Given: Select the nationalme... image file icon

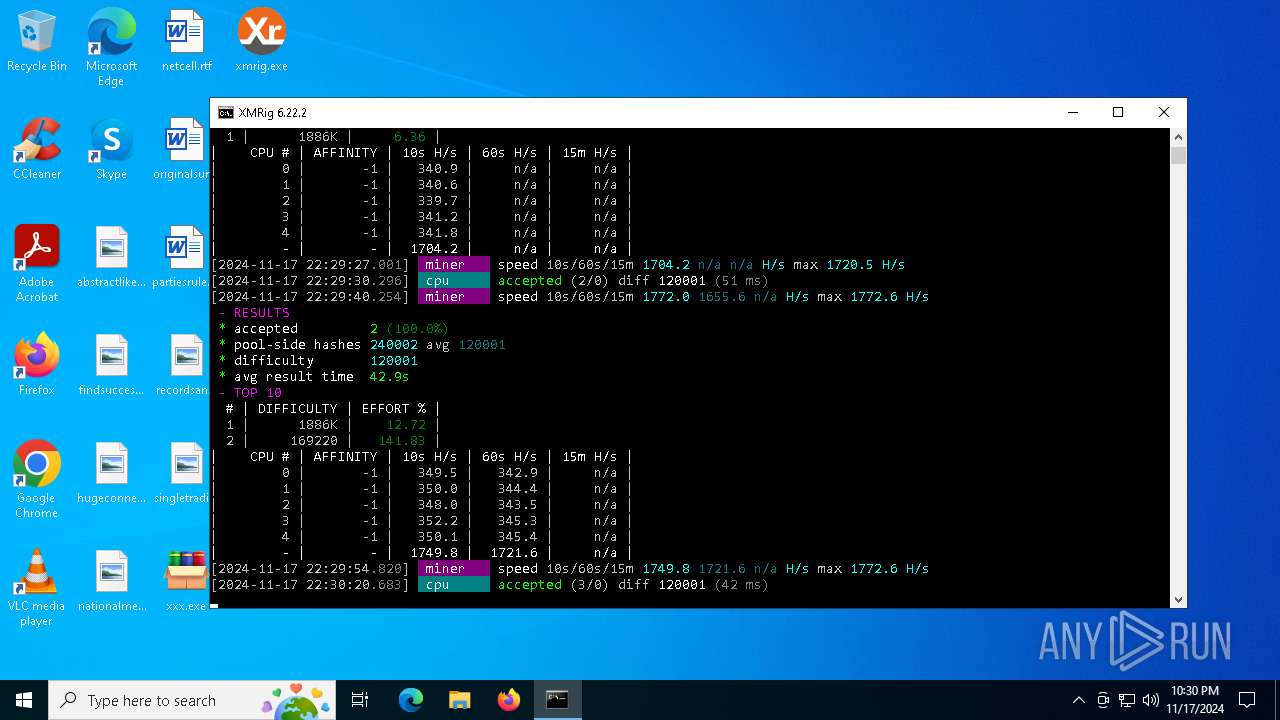Looking at the screenshot, I should [x=111, y=581].
